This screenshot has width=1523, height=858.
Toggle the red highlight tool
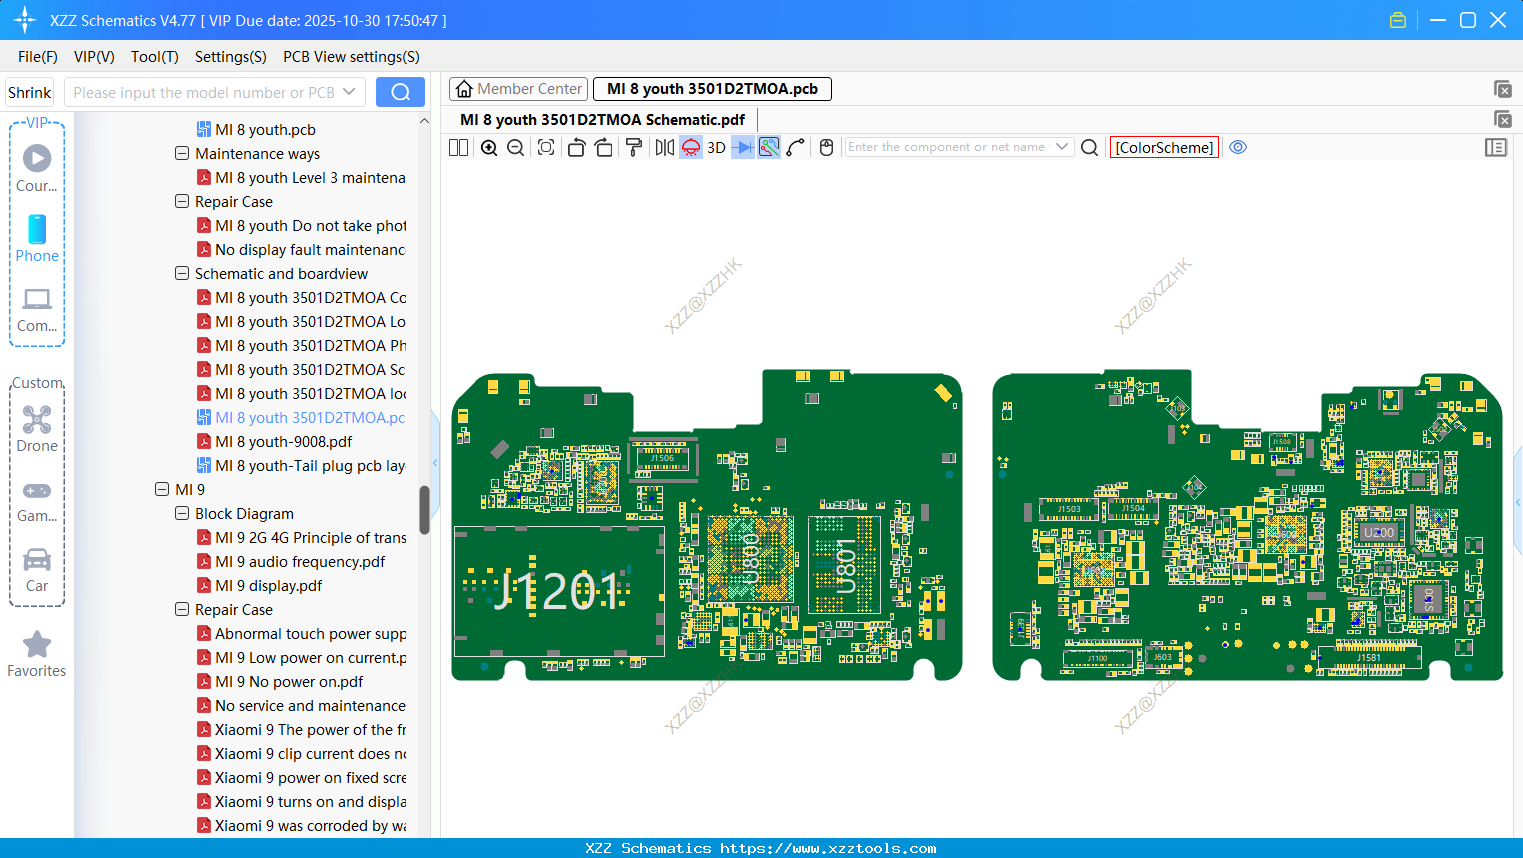point(691,147)
